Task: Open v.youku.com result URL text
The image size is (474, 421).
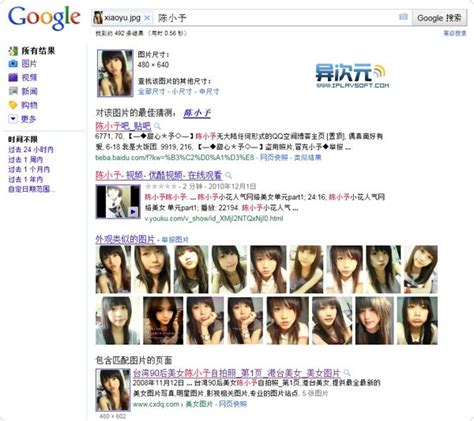Action: (214, 219)
